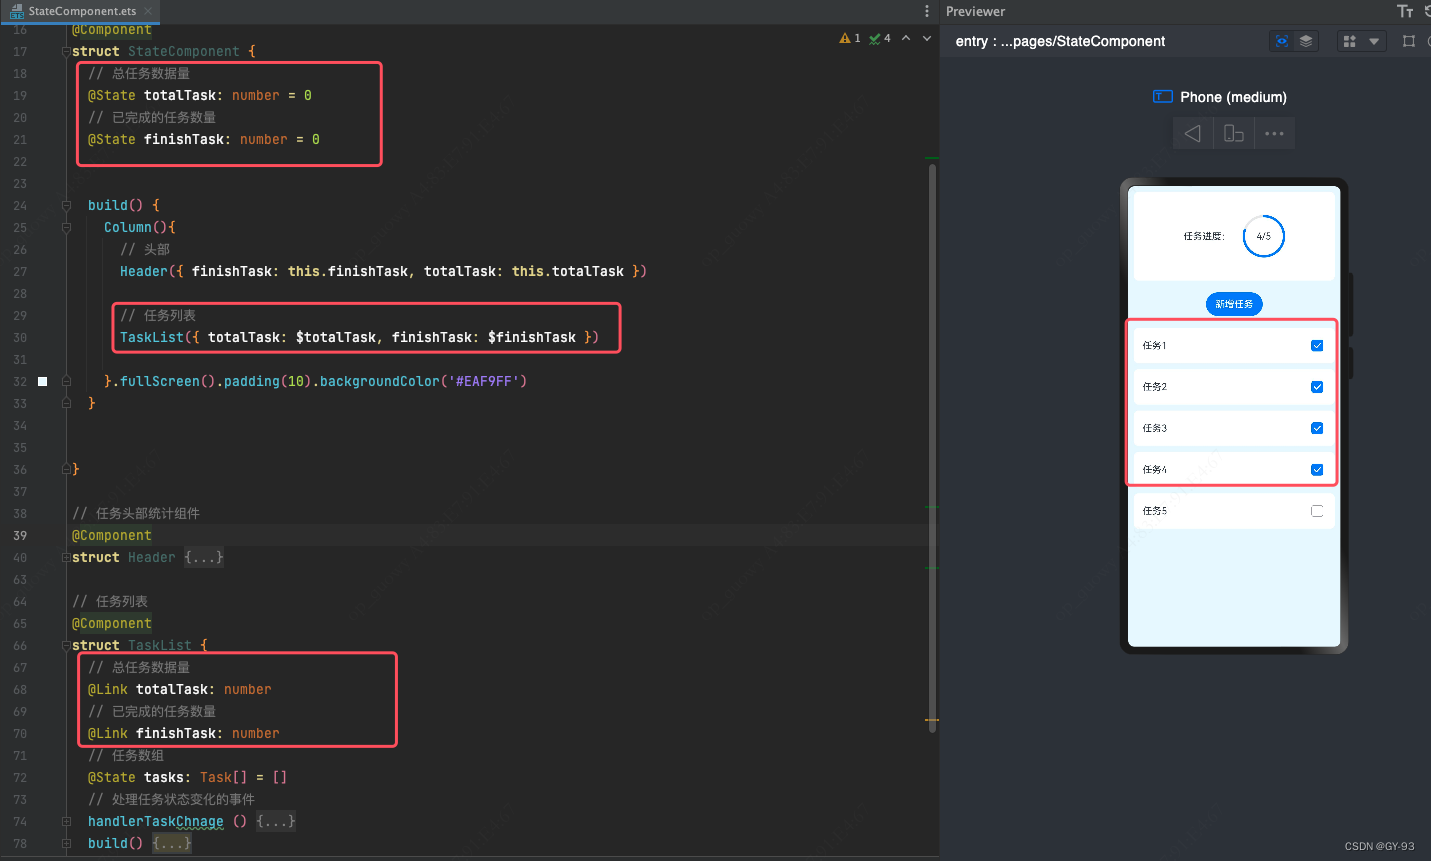Click the 4/5 circular progress indicator
The height and width of the screenshot is (861, 1431).
(x=1264, y=236)
